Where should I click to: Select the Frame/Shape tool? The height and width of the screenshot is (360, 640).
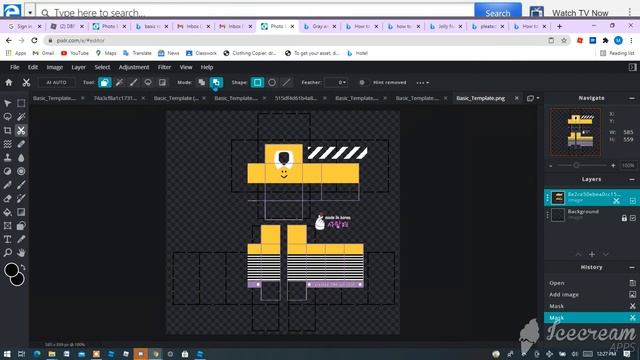click(7, 226)
